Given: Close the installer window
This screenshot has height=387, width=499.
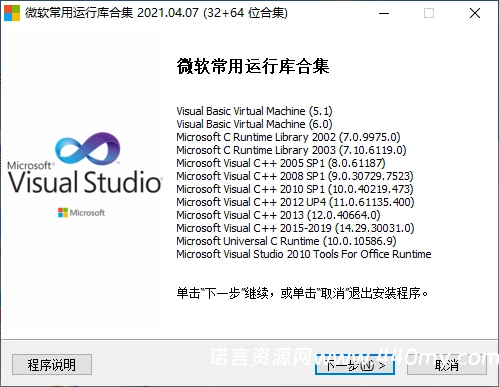Looking at the screenshot, I should (x=475, y=13).
